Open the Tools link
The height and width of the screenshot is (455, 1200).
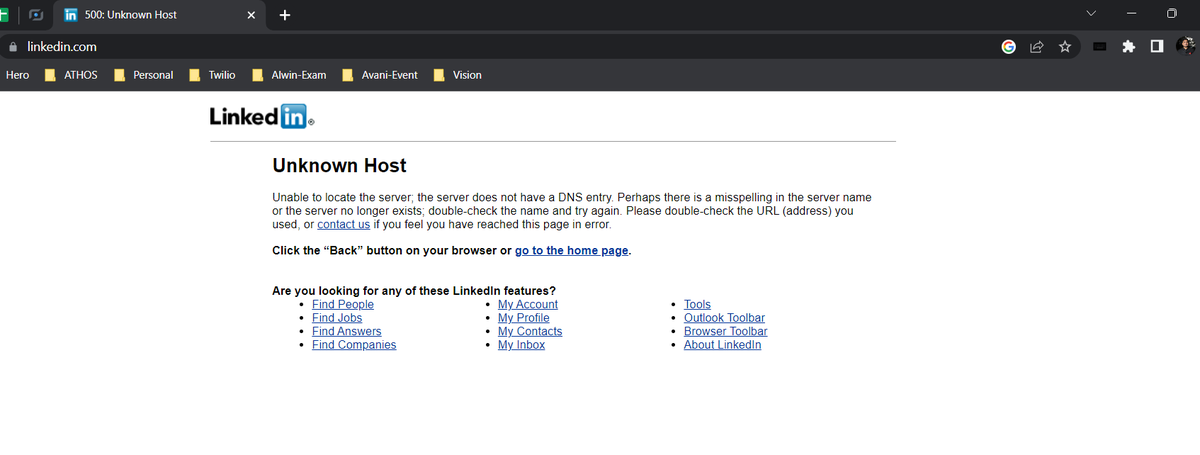pos(697,305)
